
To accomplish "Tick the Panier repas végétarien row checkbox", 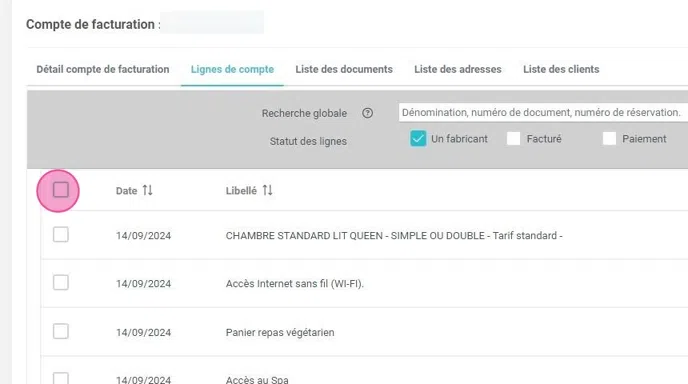I will 61,331.
